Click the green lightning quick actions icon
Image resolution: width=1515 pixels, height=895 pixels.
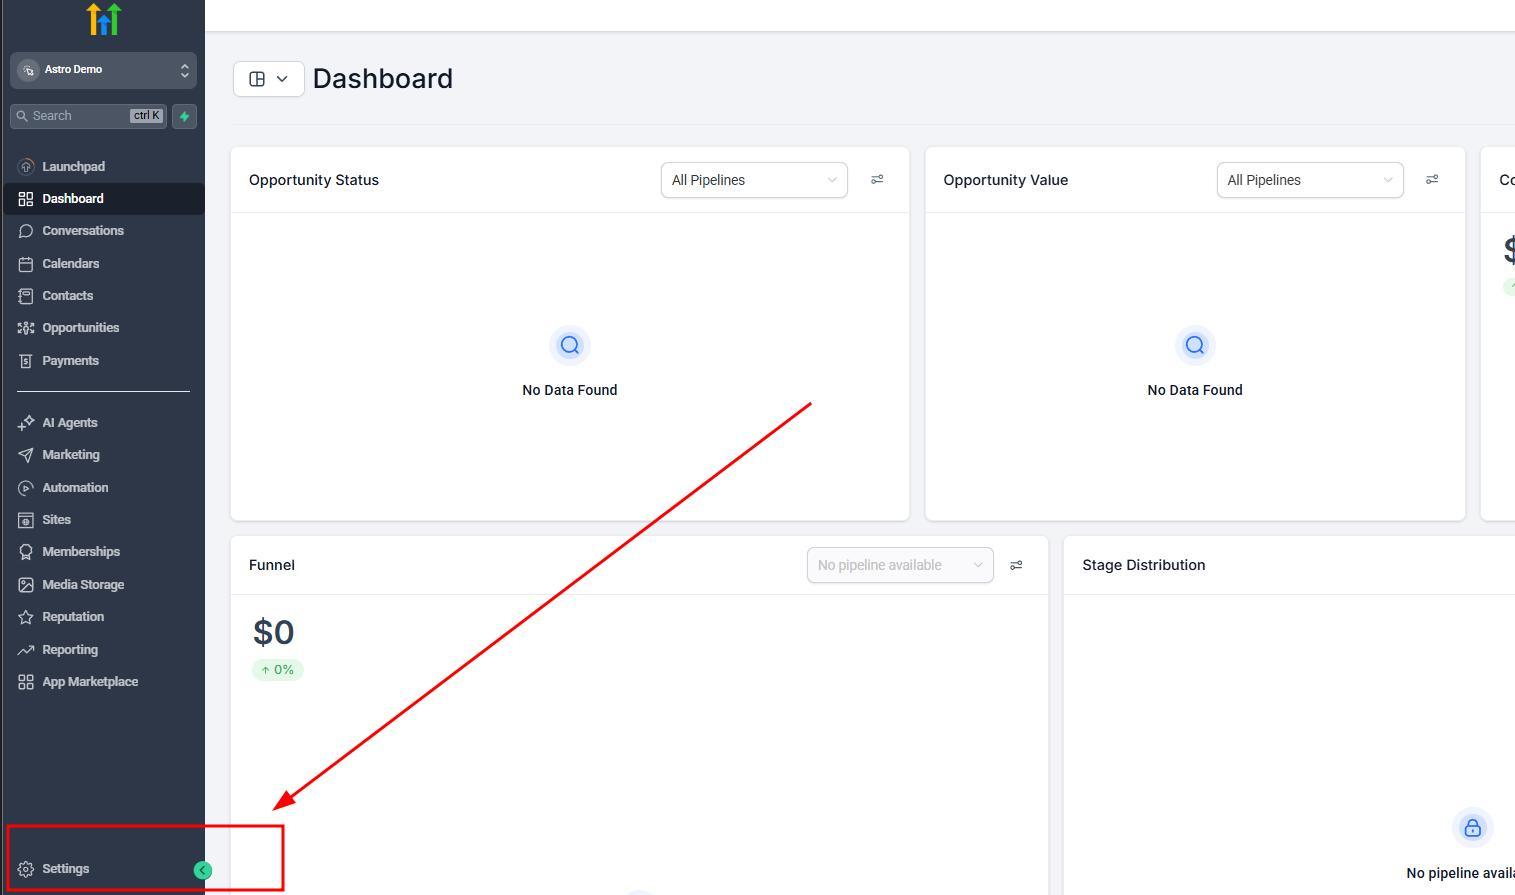(184, 116)
